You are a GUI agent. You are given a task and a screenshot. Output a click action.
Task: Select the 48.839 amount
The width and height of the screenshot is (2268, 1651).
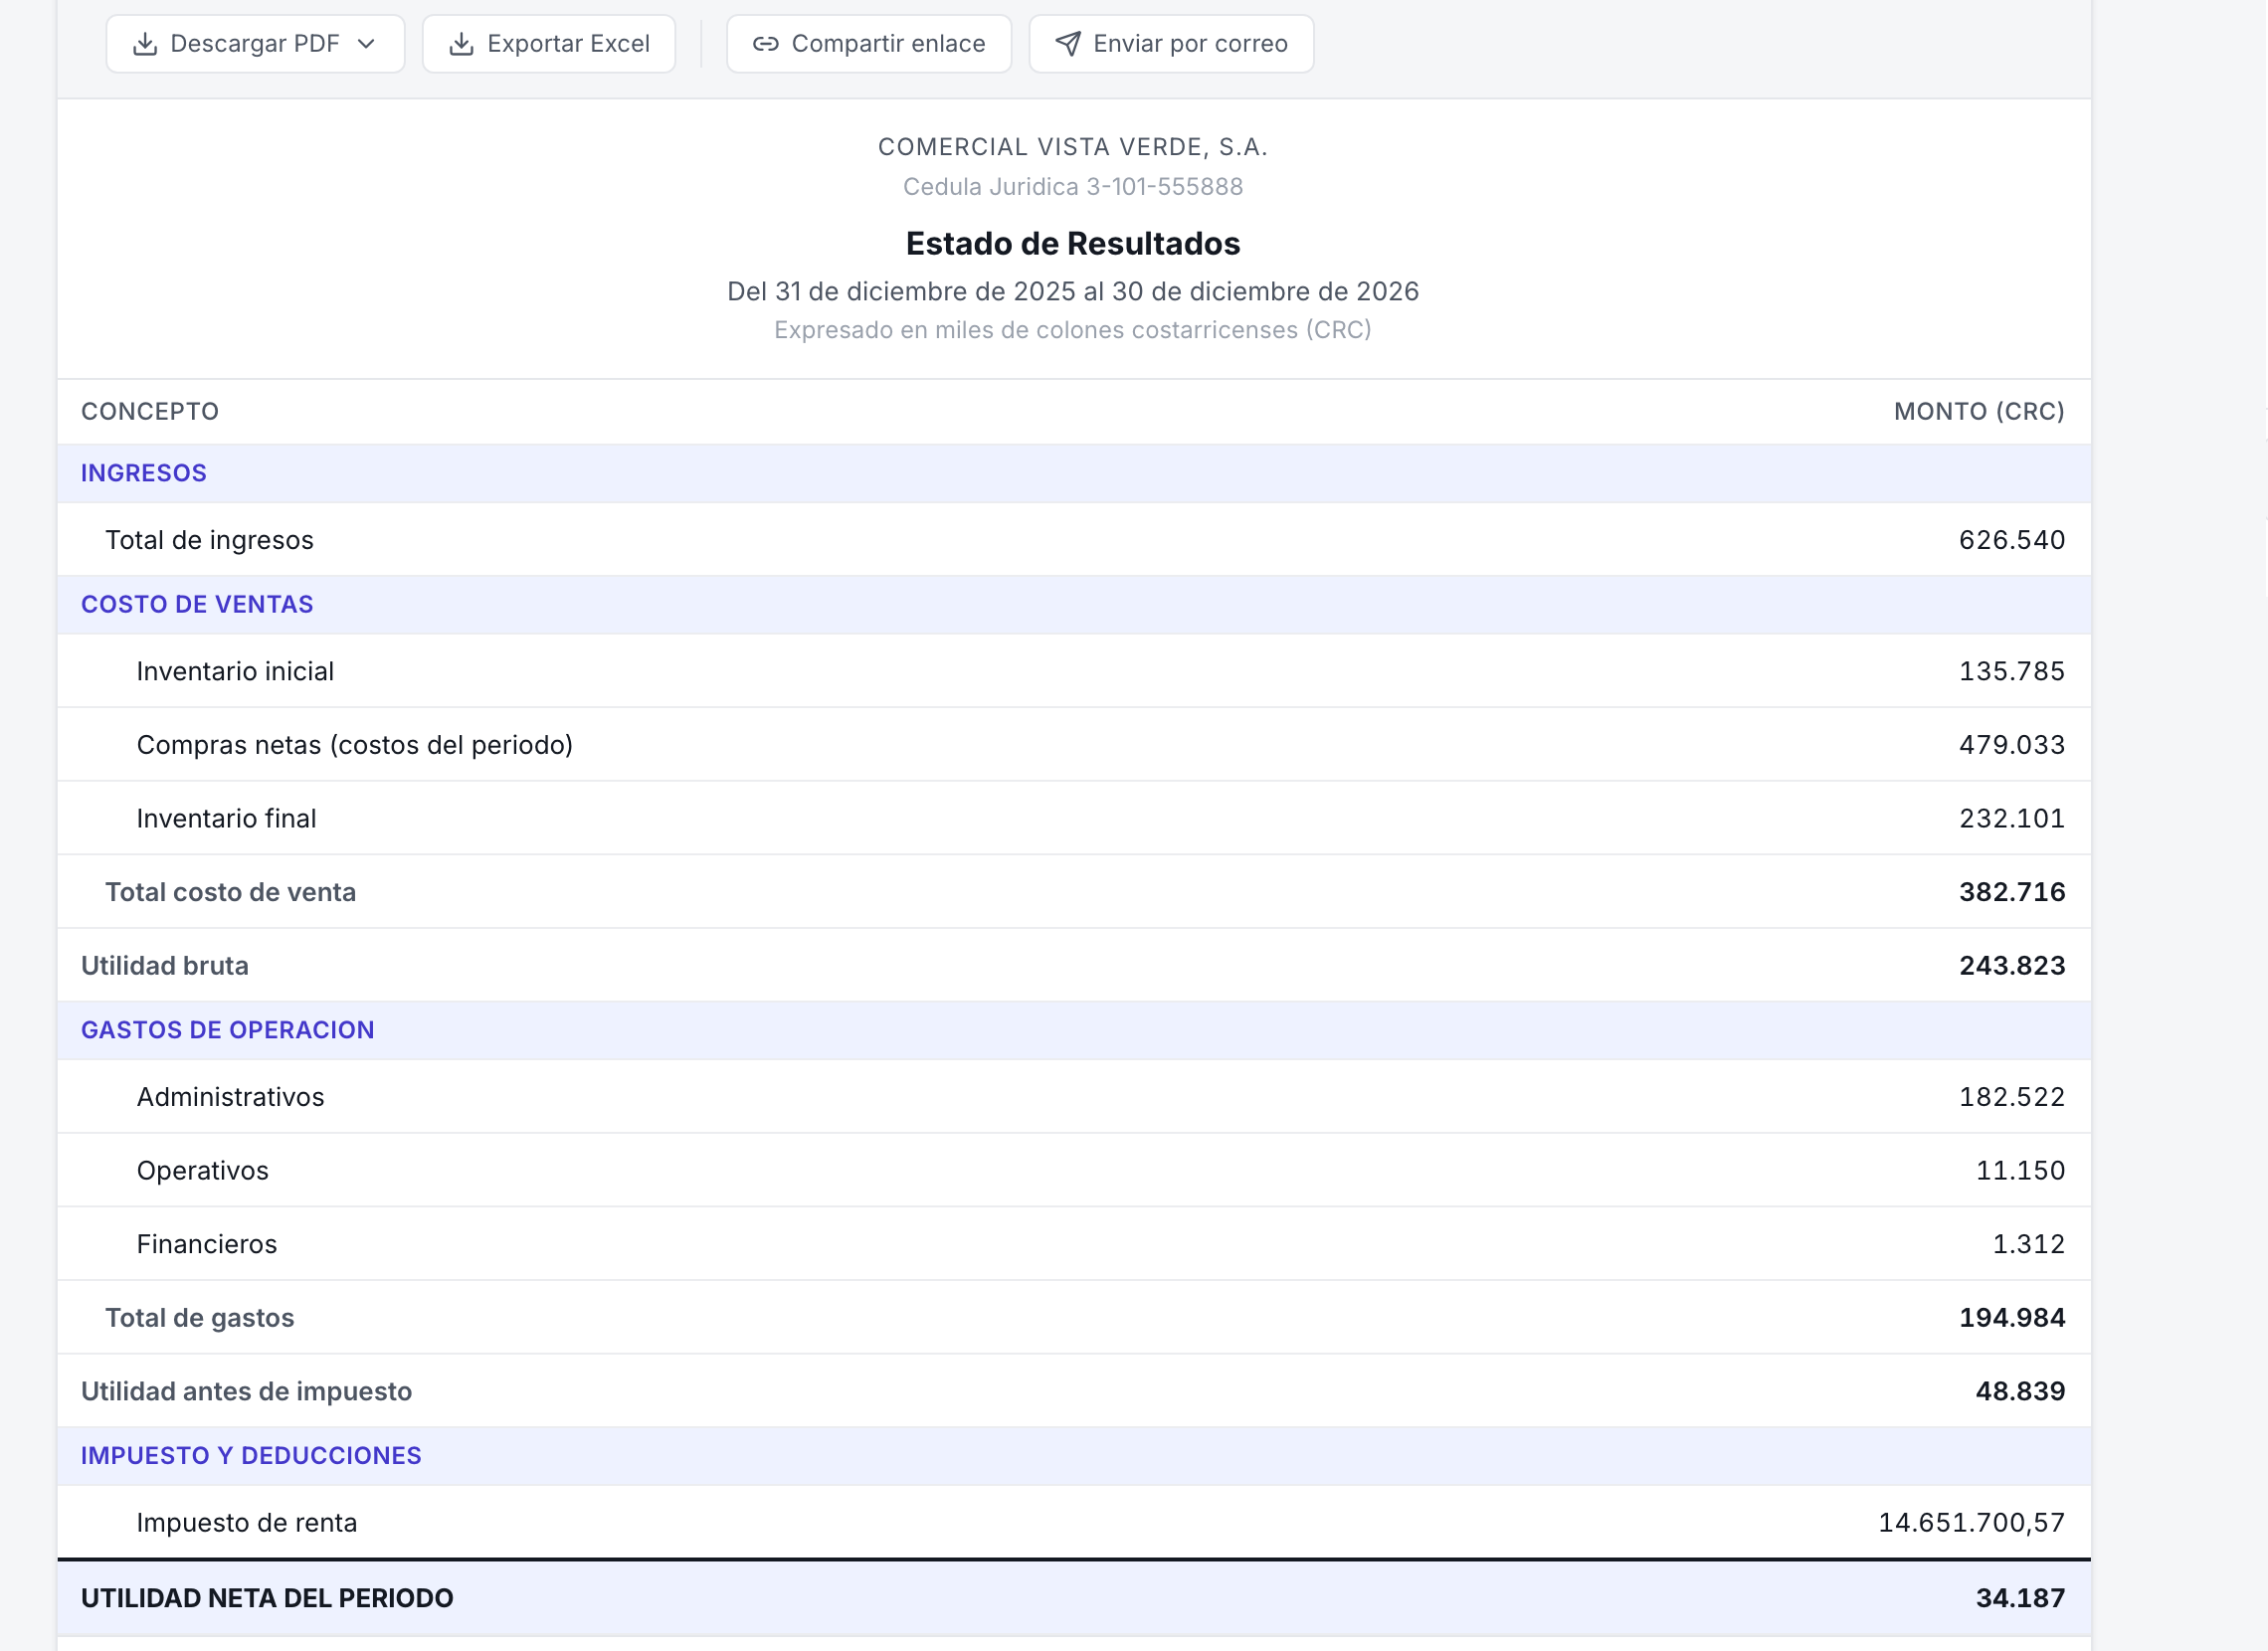coord(2020,1392)
